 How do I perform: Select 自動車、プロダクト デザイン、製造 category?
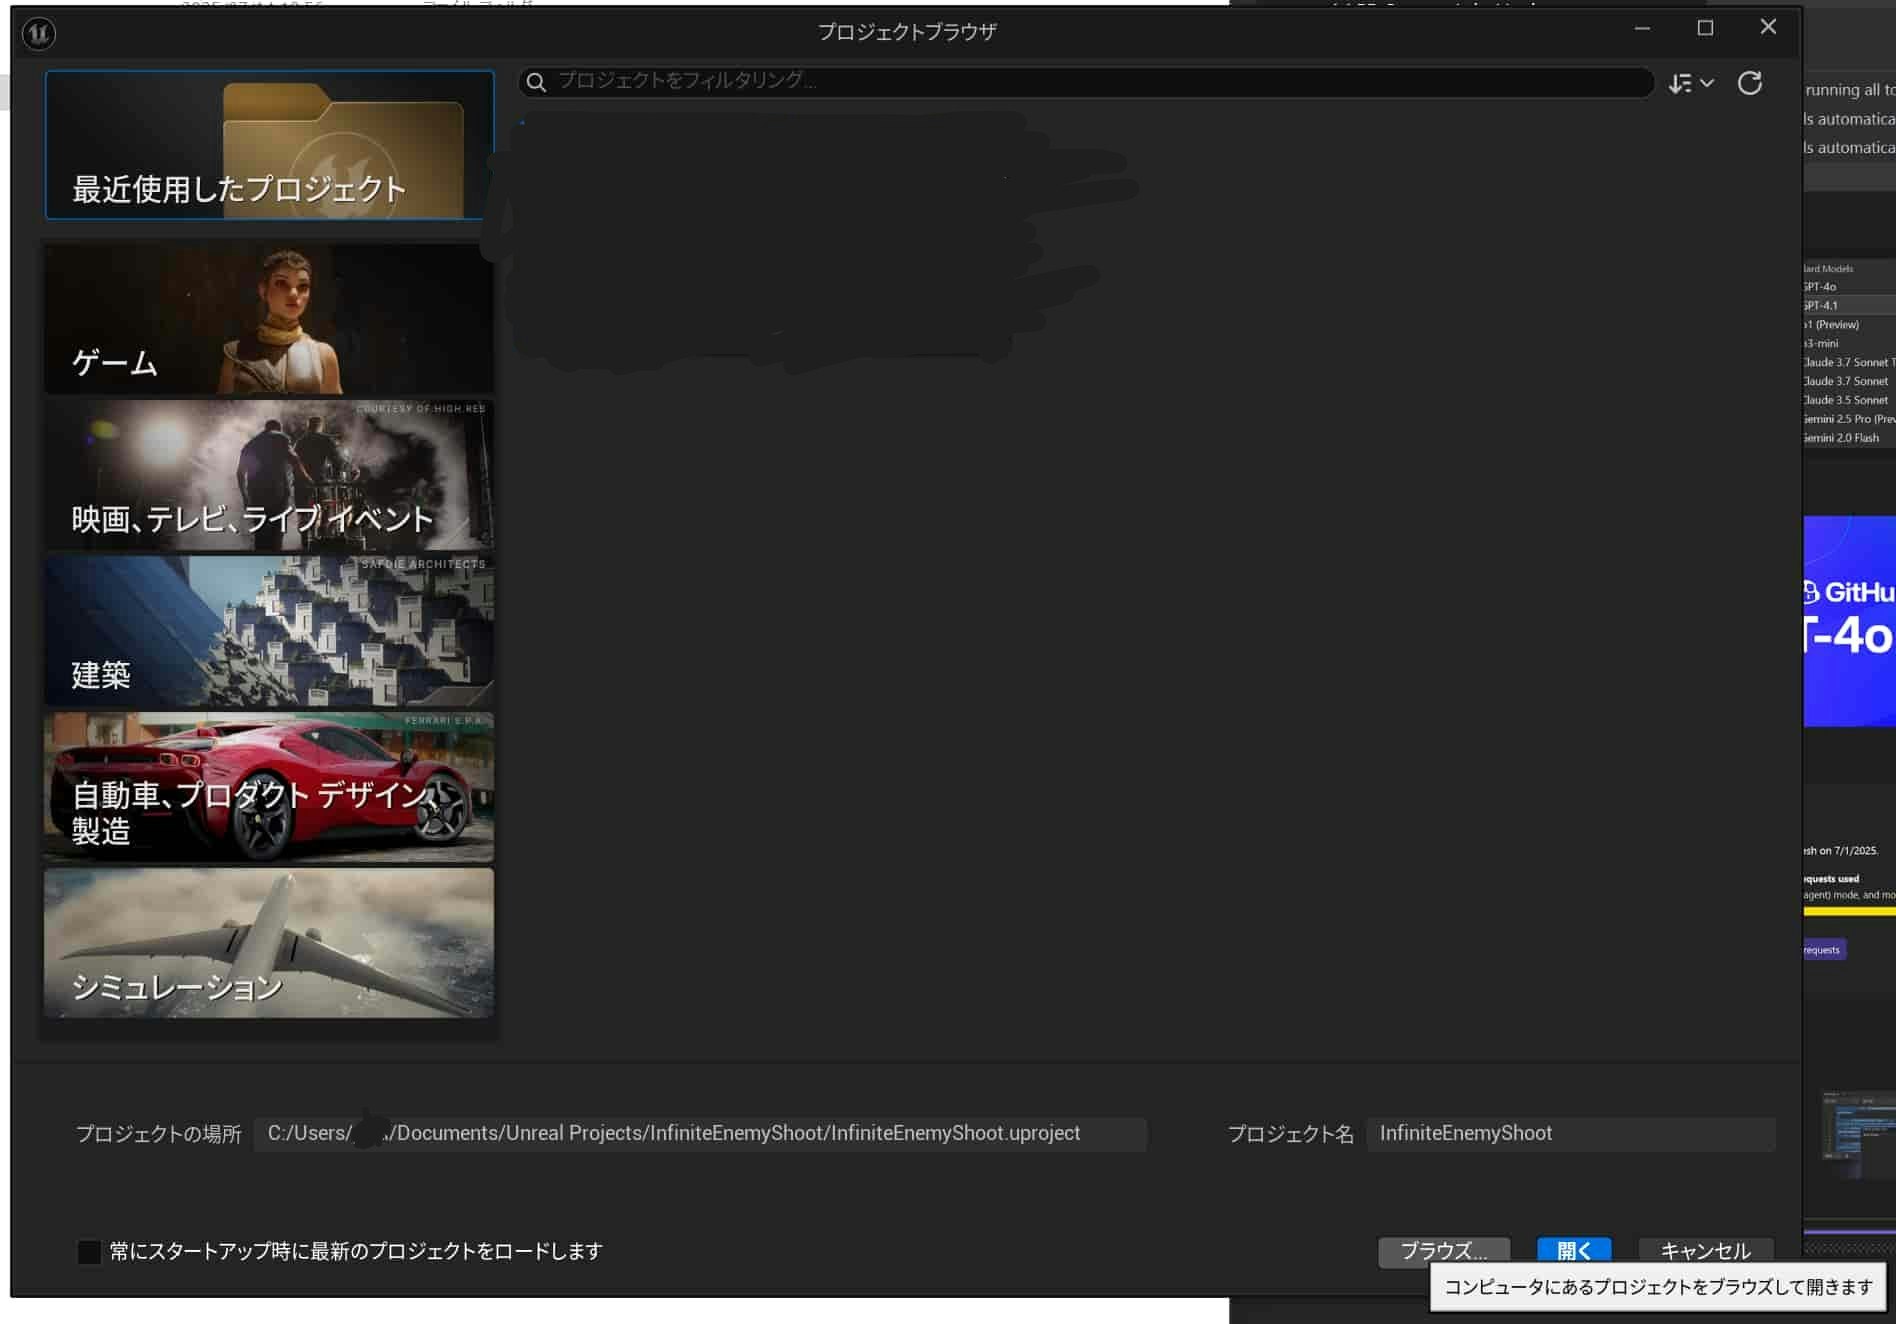pos(269,787)
